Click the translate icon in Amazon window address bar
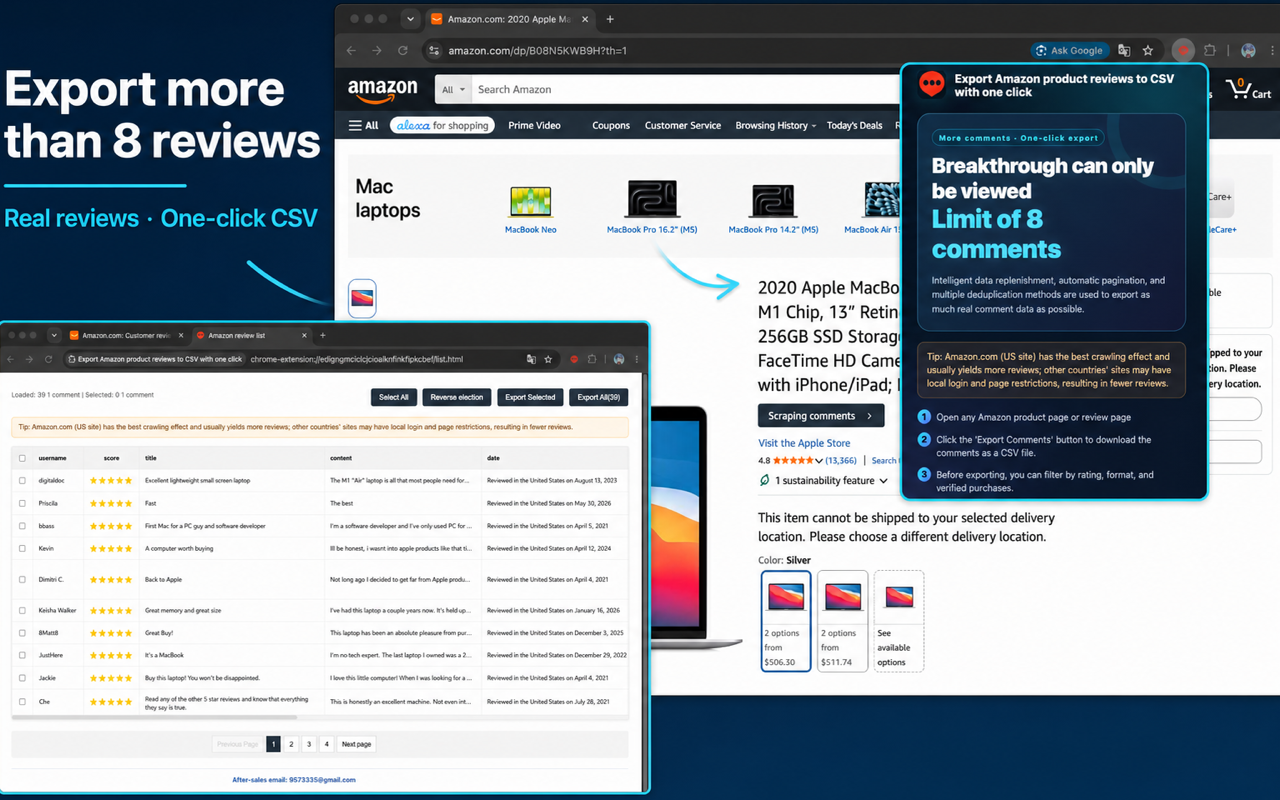This screenshot has width=1280, height=800. tap(1124, 50)
